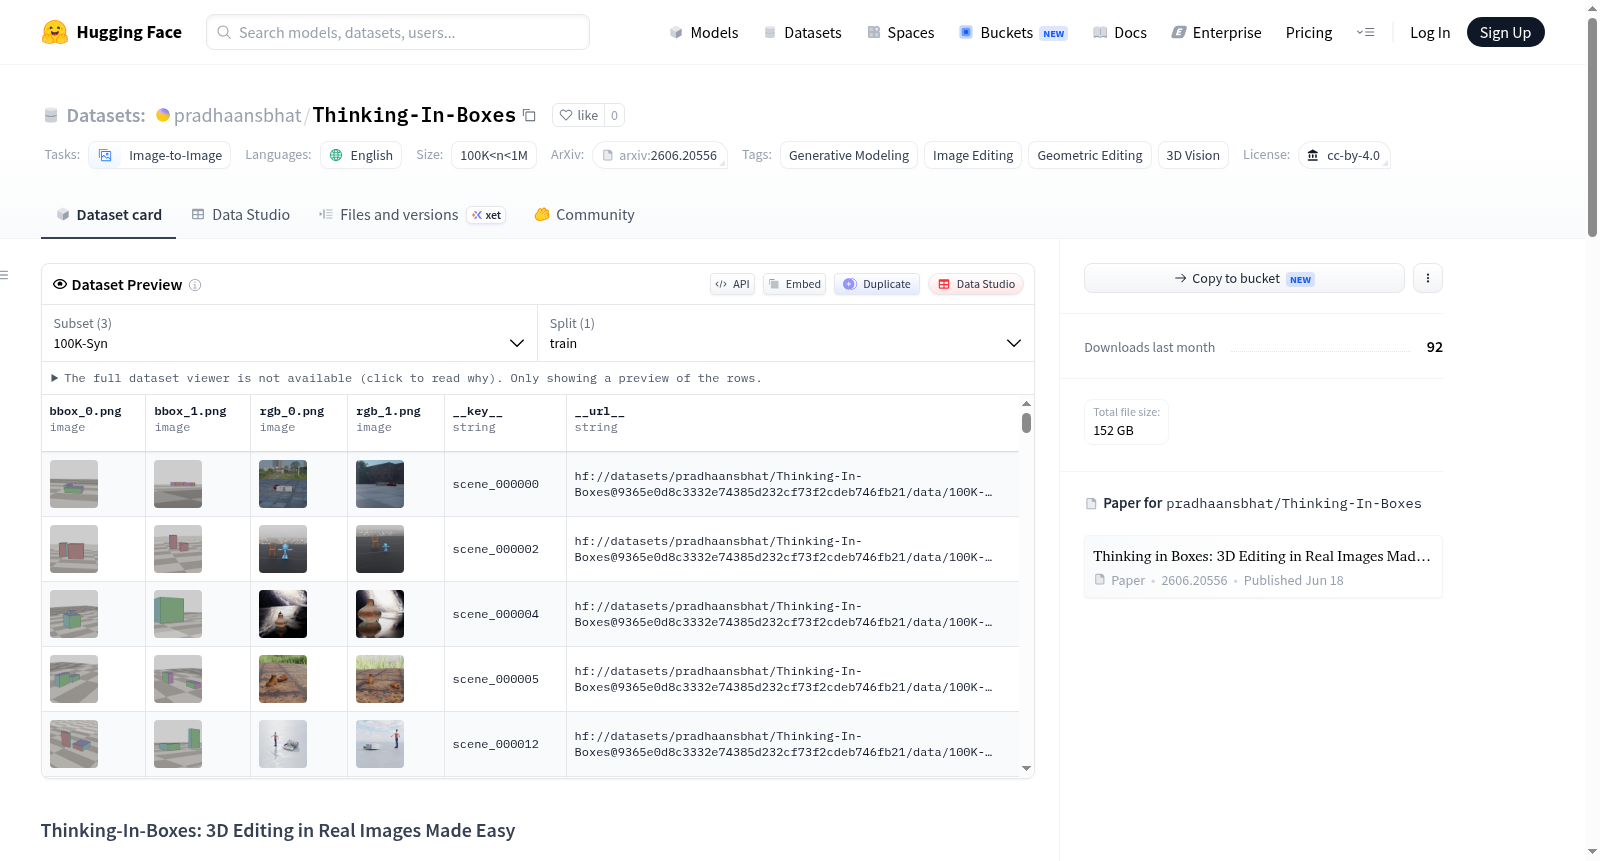Open the three-dot options menu
This screenshot has width=1600, height=861.
point(1428,278)
